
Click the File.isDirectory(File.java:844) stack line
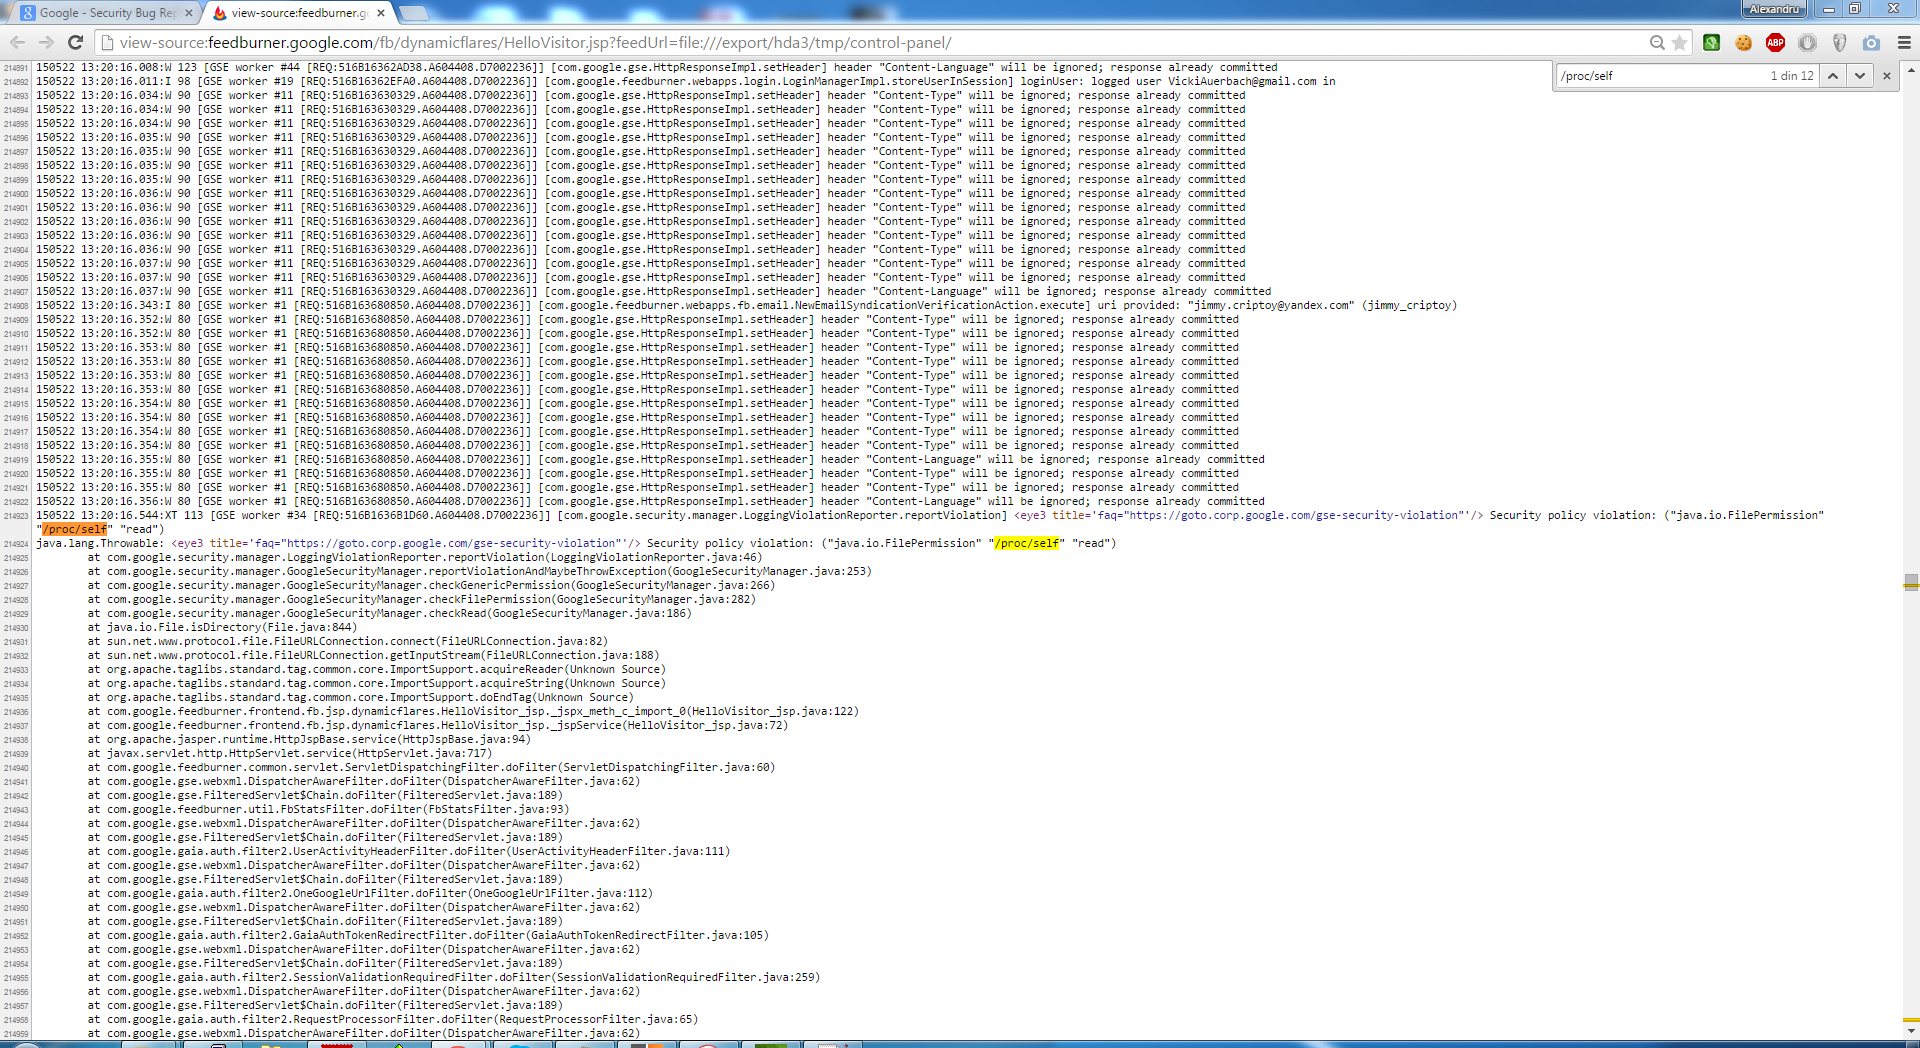[x=222, y=627]
